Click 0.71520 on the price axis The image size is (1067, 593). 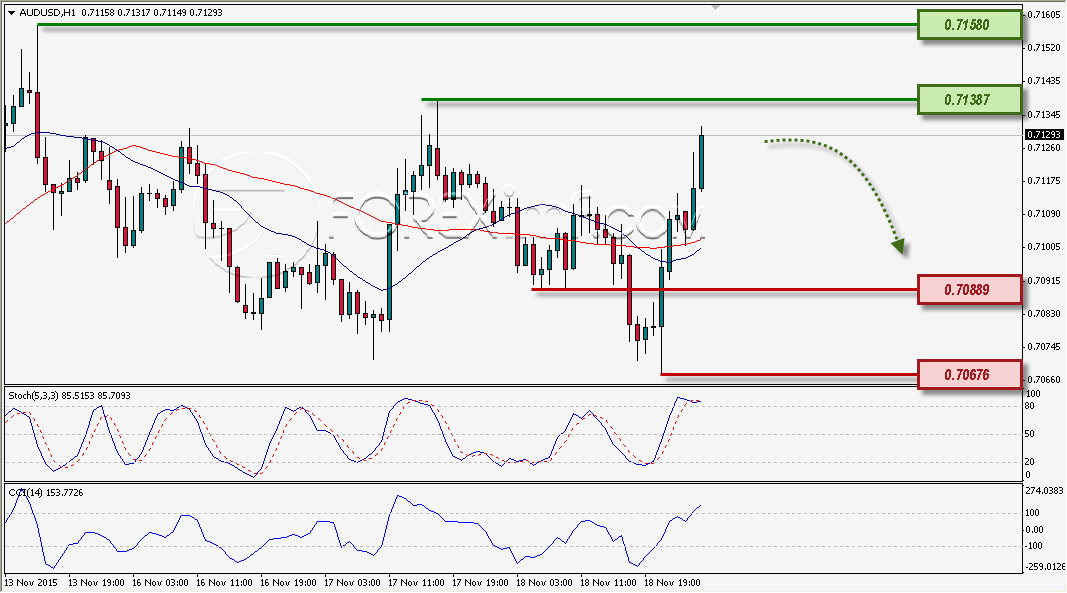click(x=1044, y=48)
